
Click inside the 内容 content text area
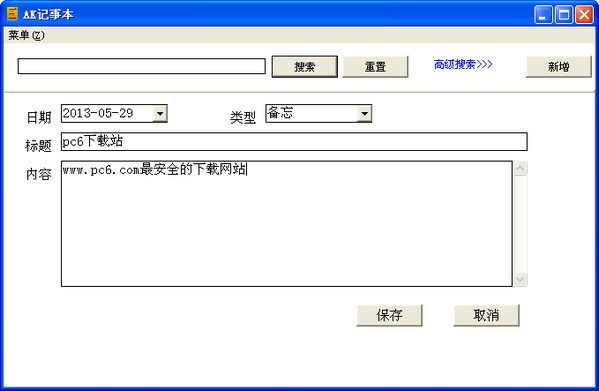coord(287,223)
